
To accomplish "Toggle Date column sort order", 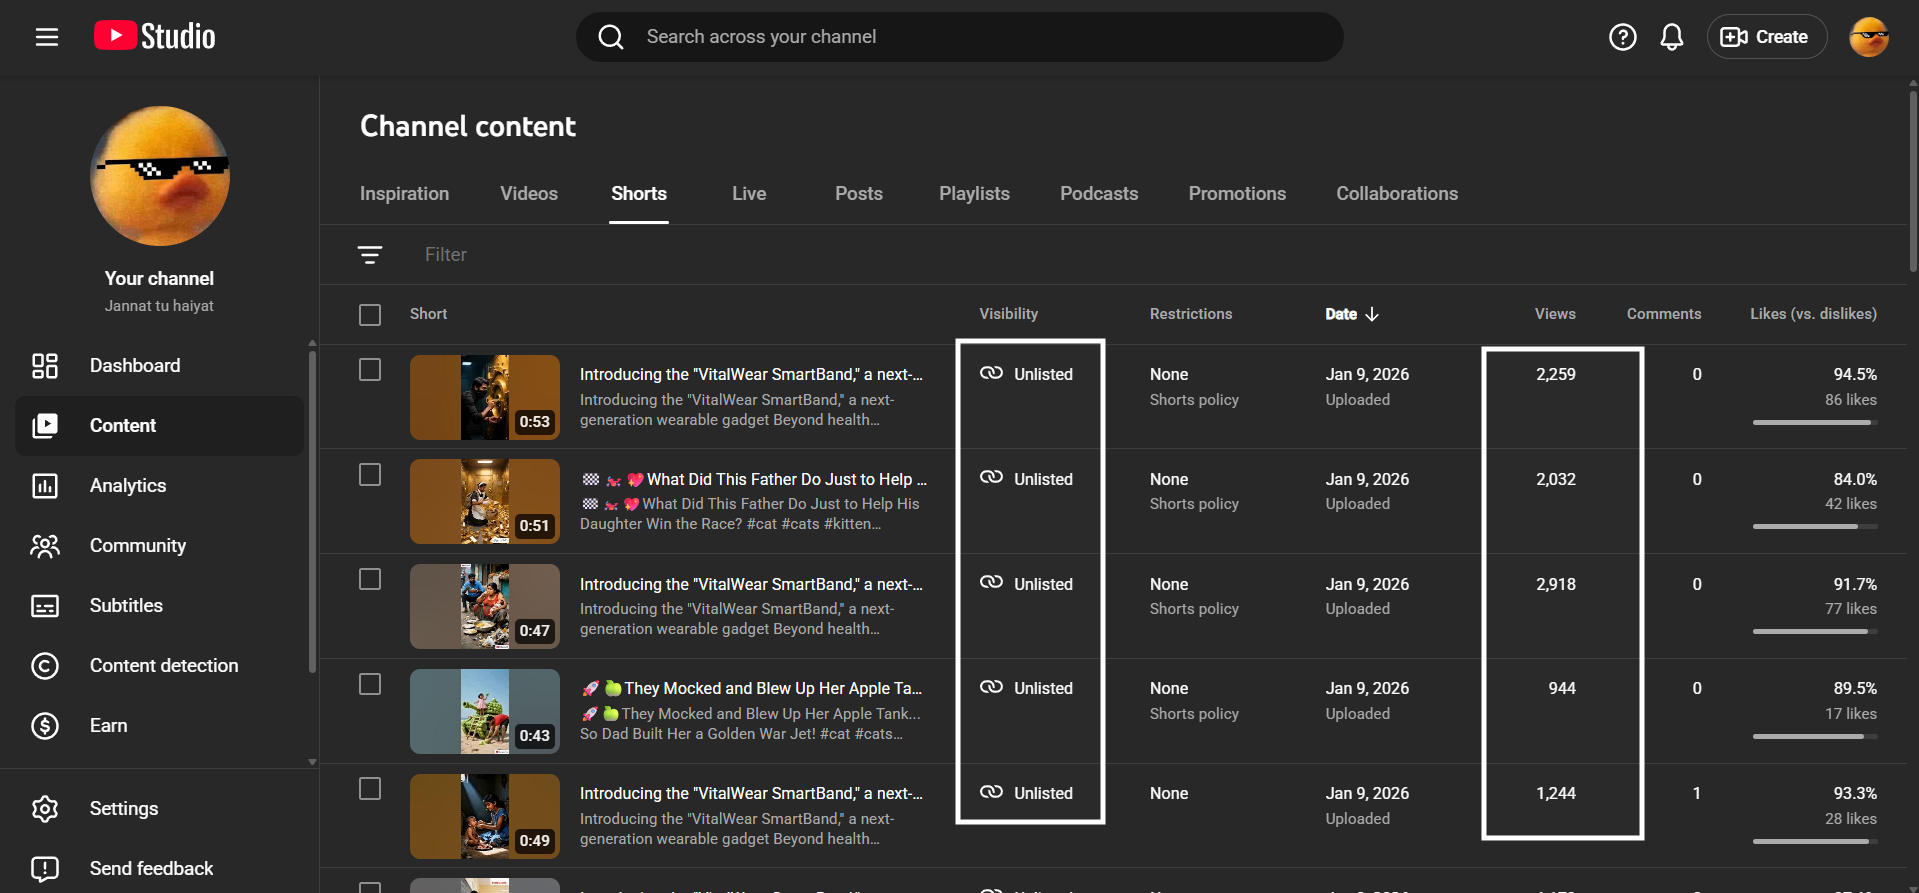I will click(x=1351, y=314).
